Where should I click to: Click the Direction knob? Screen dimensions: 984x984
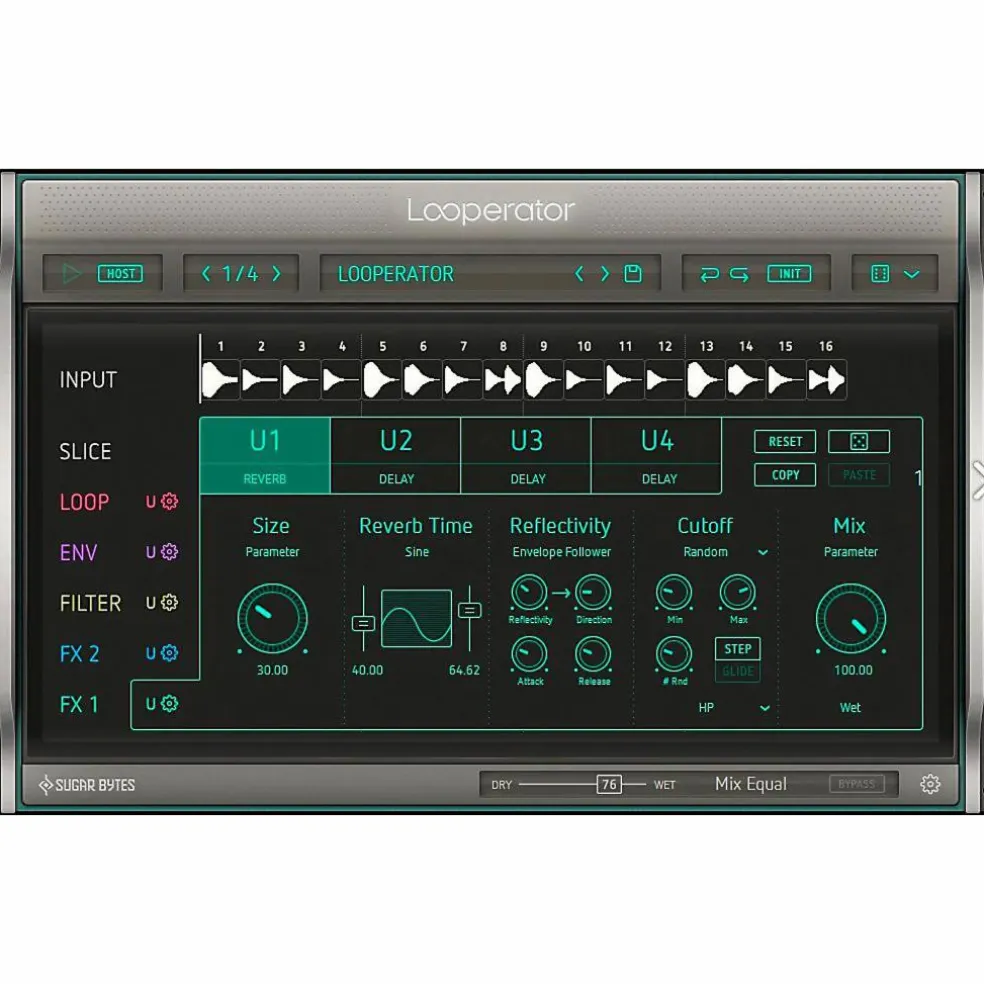(593, 592)
